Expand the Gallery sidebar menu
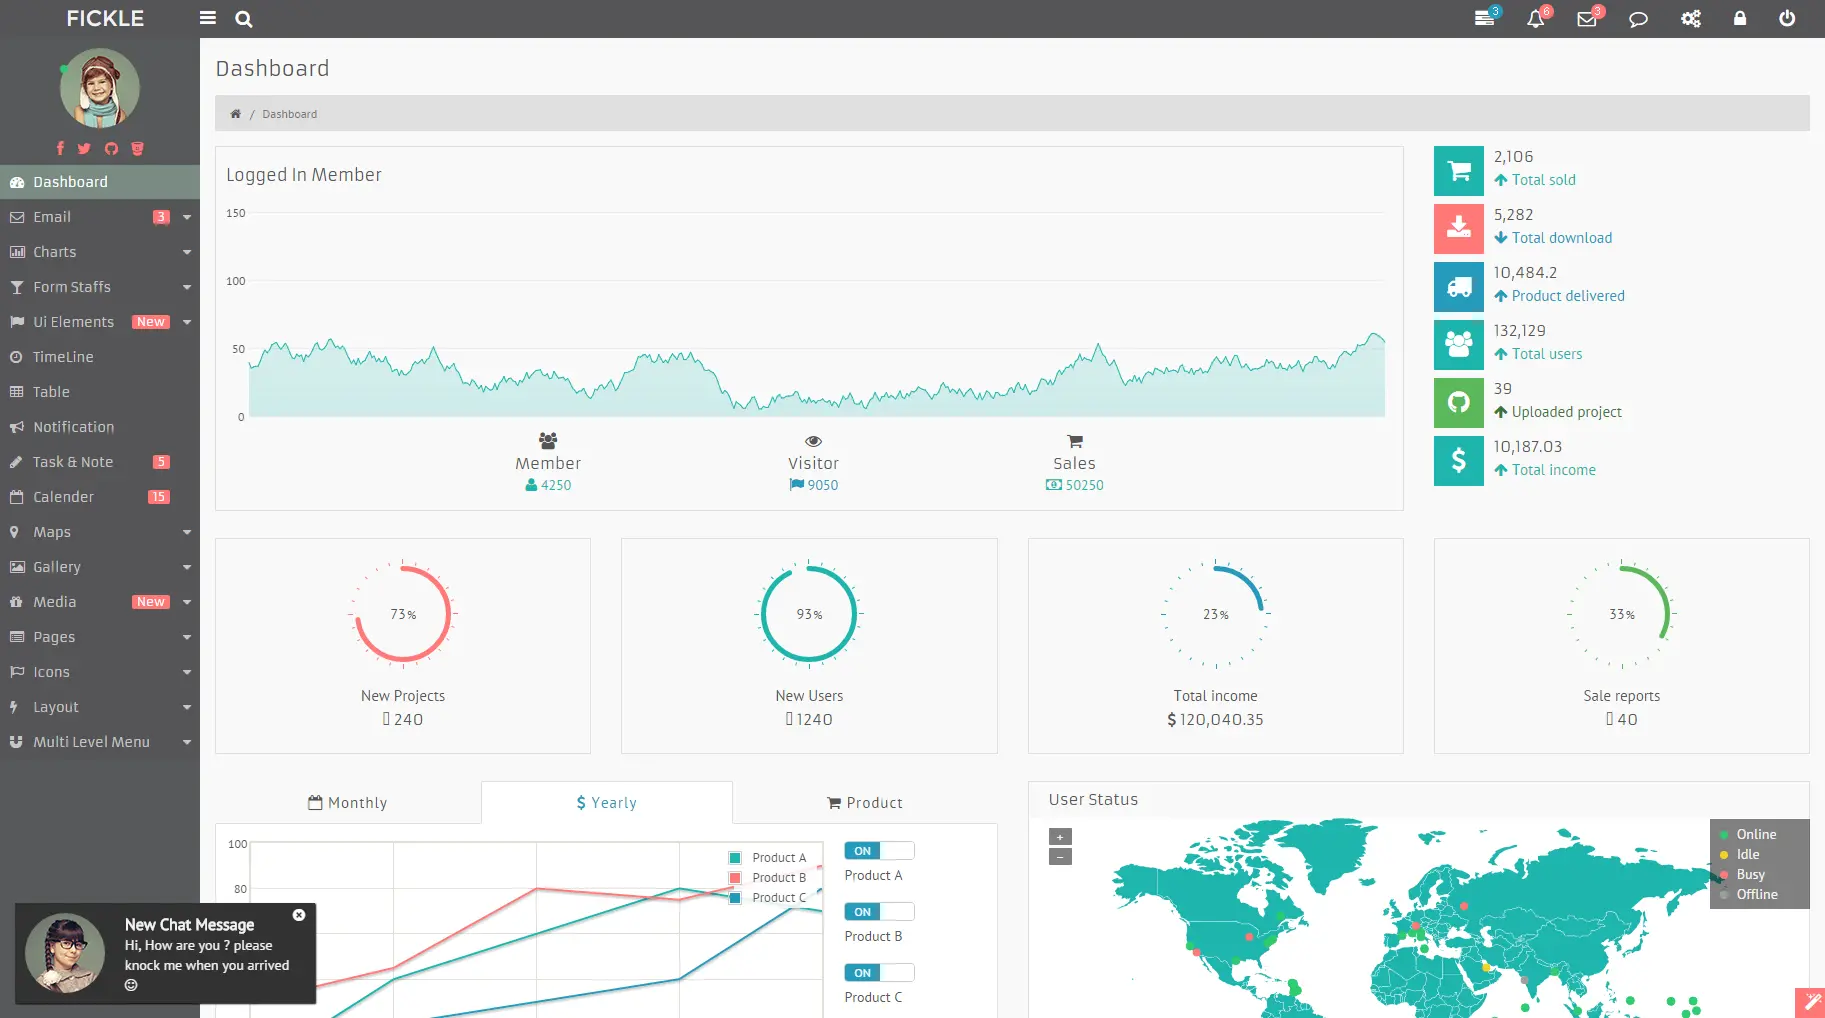The width and height of the screenshot is (1825, 1018). click(100, 567)
